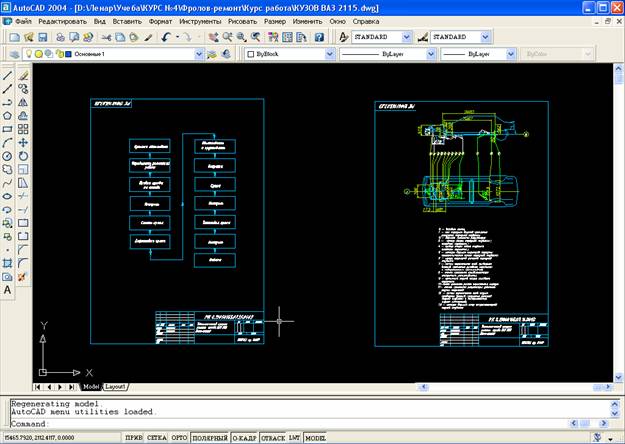The width and height of the screenshot is (625, 444).
Task: Toggle ПОЛЯРНЫЙ tracking in the status bar
Action: click(x=210, y=438)
